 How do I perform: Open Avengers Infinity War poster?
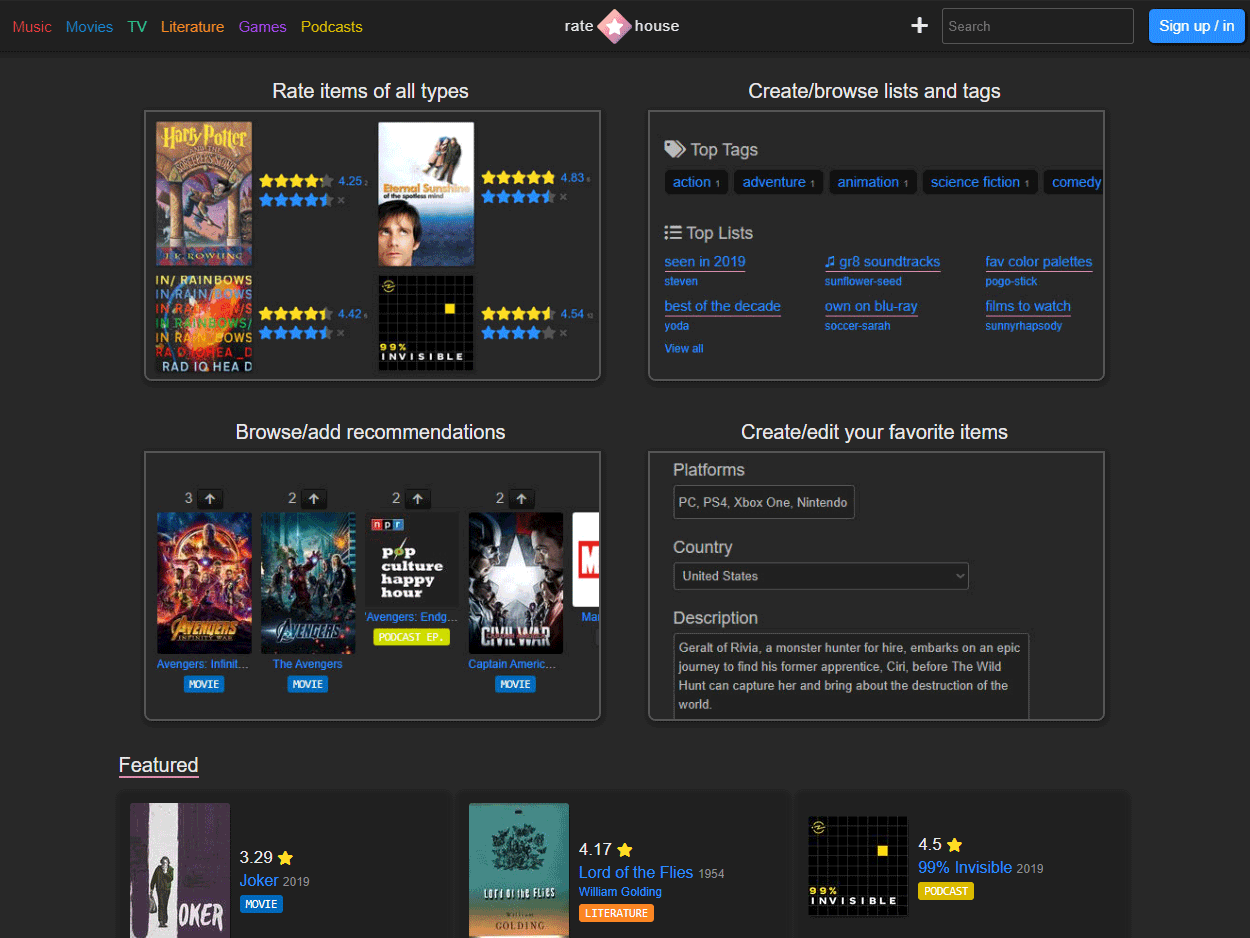point(204,583)
